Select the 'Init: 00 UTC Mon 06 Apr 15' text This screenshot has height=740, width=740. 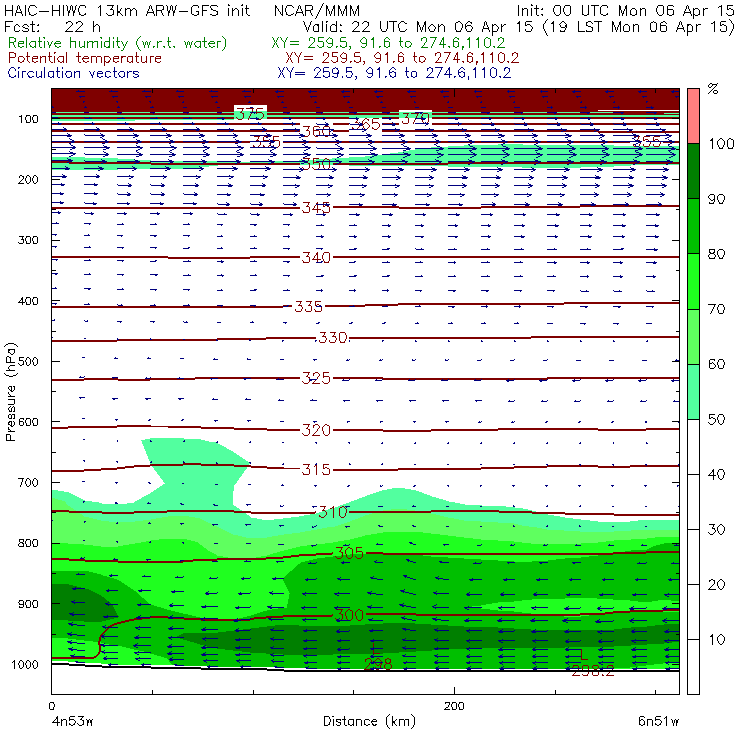[x=625, y=10]
